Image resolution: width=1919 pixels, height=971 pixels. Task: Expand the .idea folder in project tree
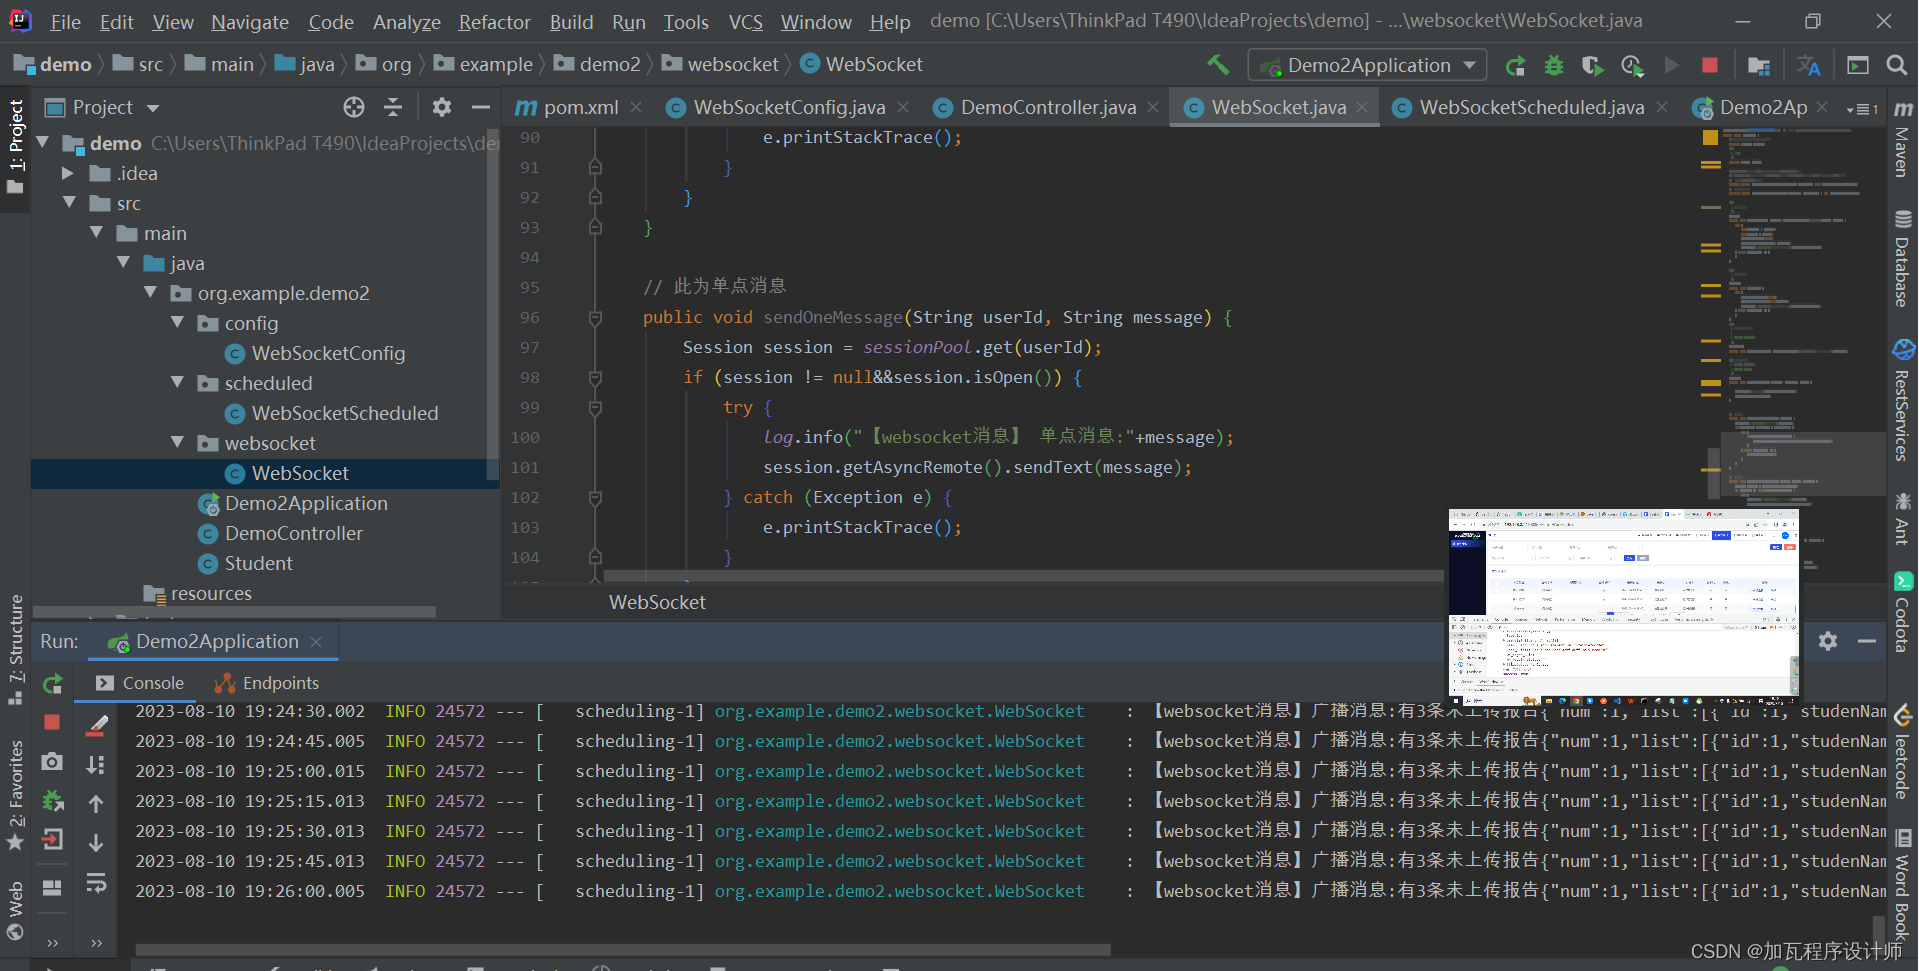[x=68, y=173]
